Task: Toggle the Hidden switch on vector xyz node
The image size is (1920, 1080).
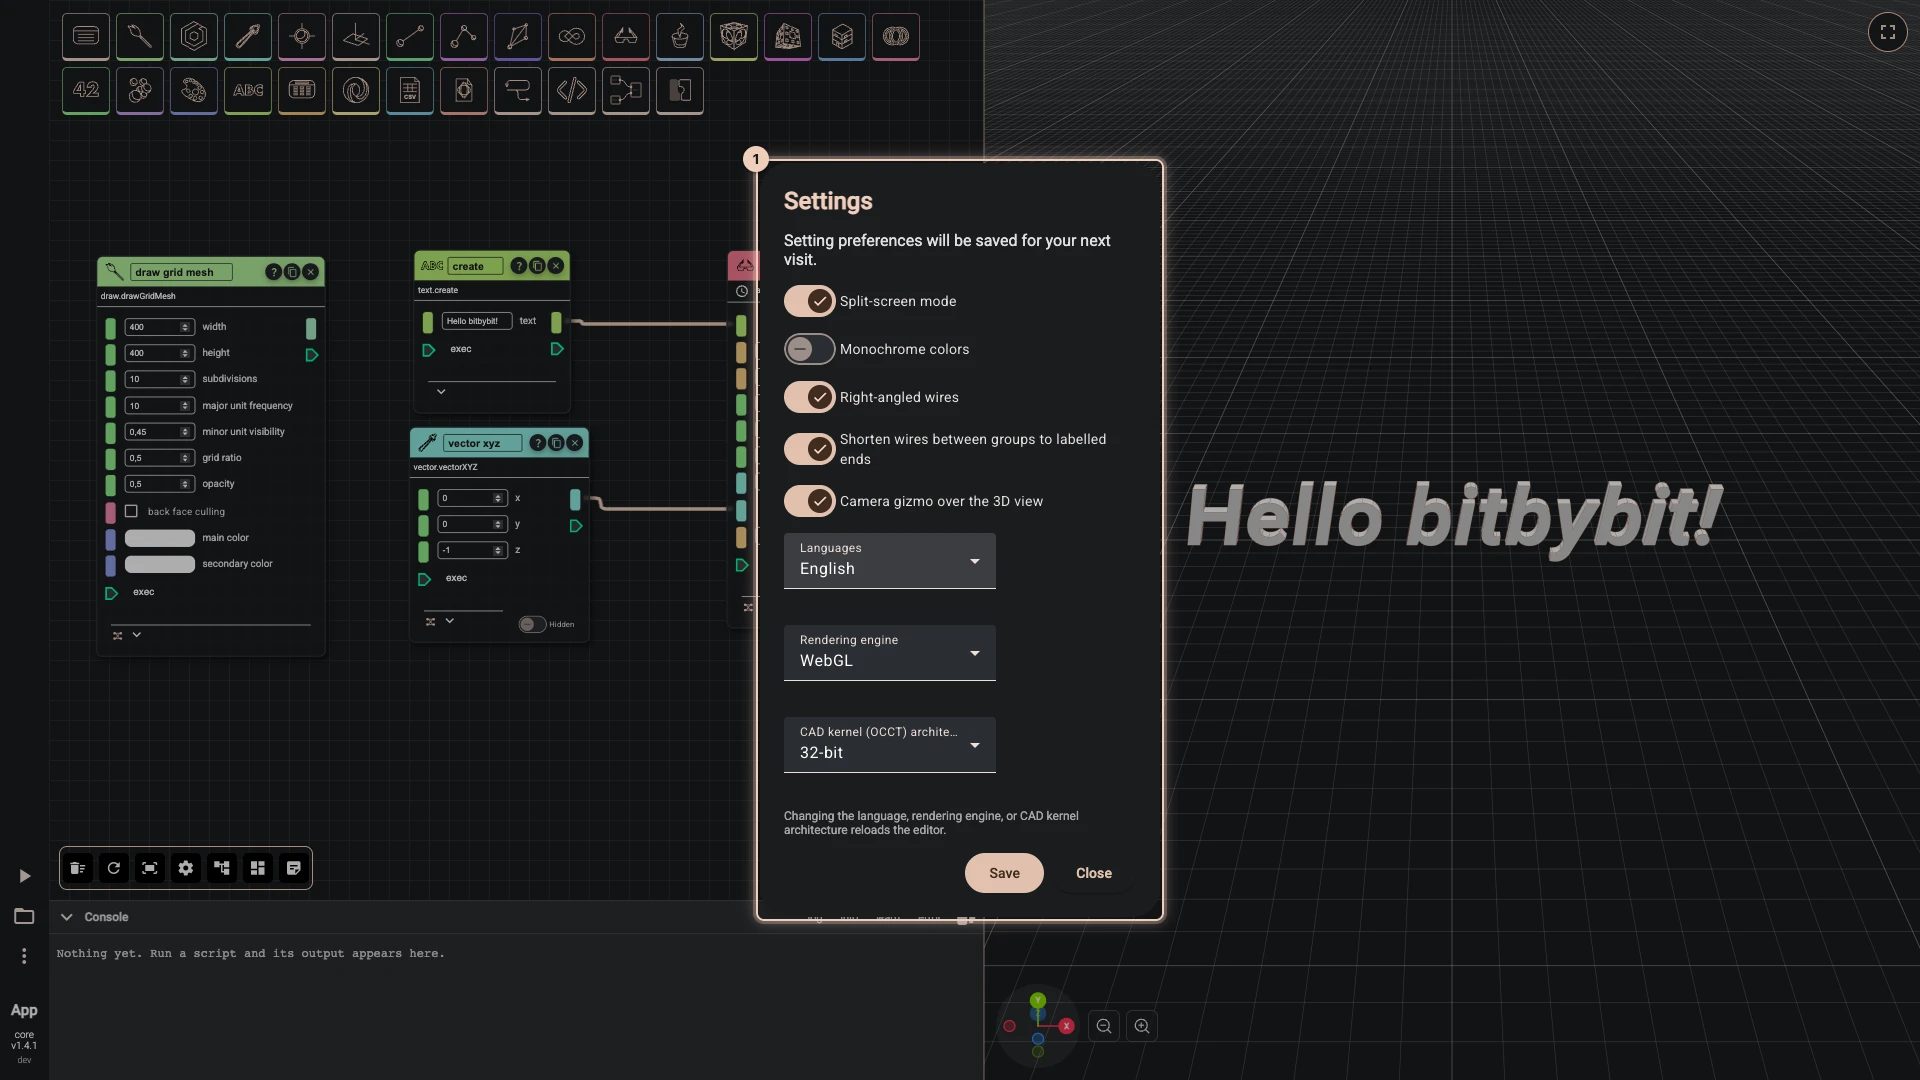Action: click(x=532, y=624)
